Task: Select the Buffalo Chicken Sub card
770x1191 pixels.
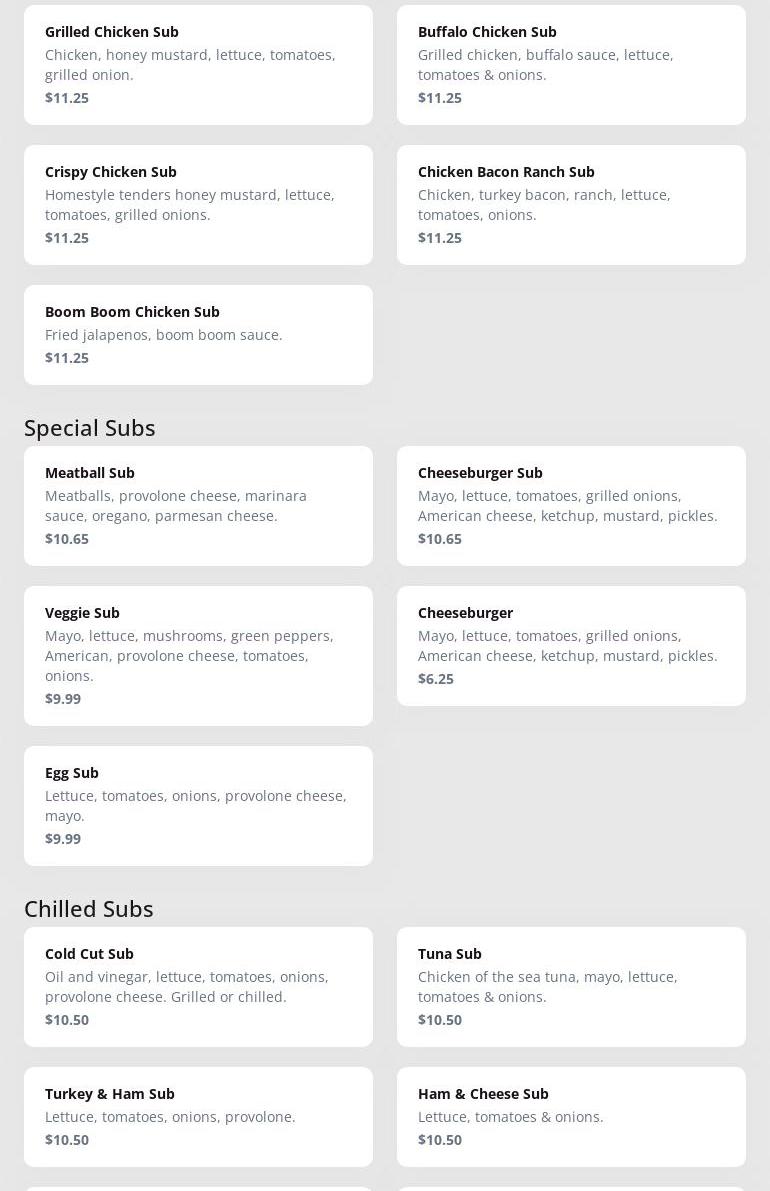Action: coord(571,65)
